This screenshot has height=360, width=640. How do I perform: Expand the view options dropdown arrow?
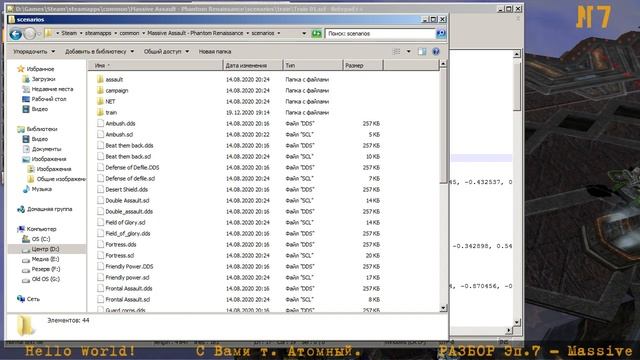pyautogui.click(x=408, y=51)
